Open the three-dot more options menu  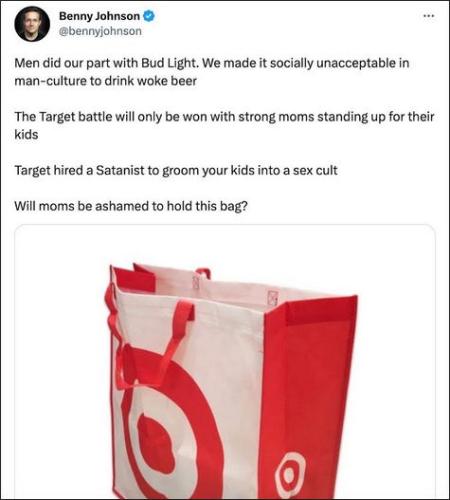pos(429,16)
